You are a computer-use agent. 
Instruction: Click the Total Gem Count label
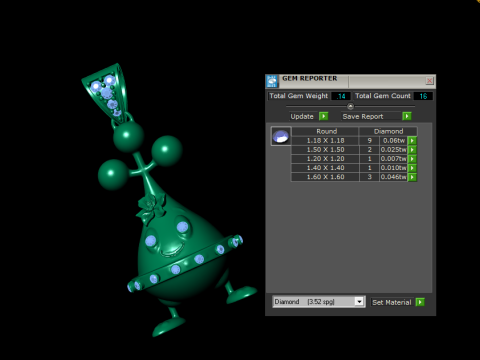[383, 96]
